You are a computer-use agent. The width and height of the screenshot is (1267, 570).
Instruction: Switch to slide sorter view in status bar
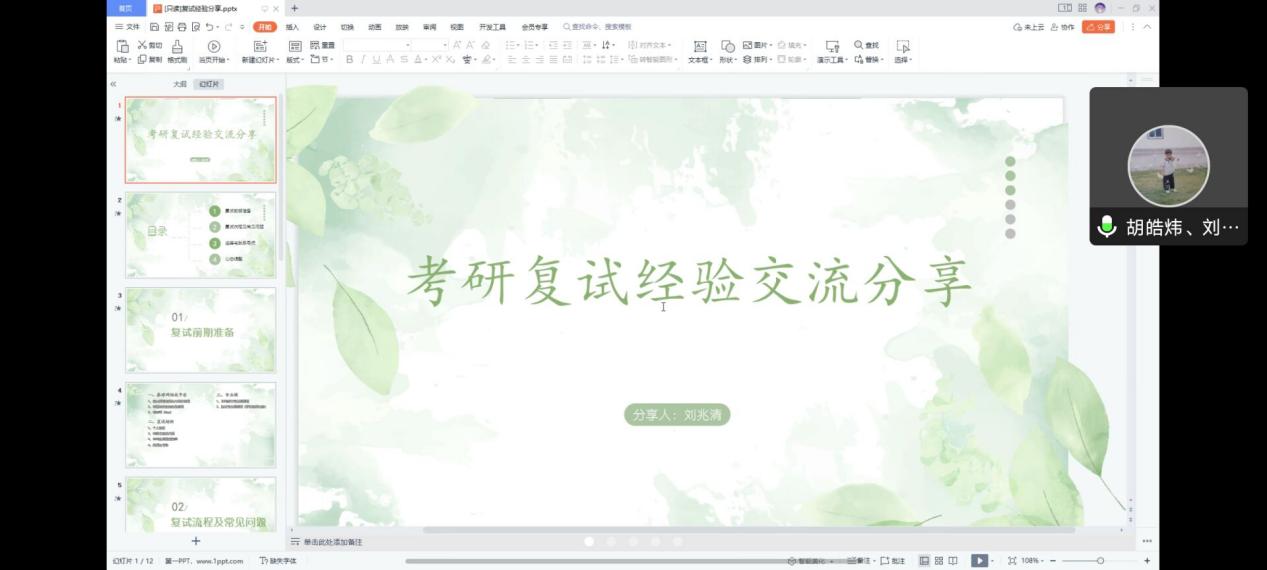click(x=938, y=561)
